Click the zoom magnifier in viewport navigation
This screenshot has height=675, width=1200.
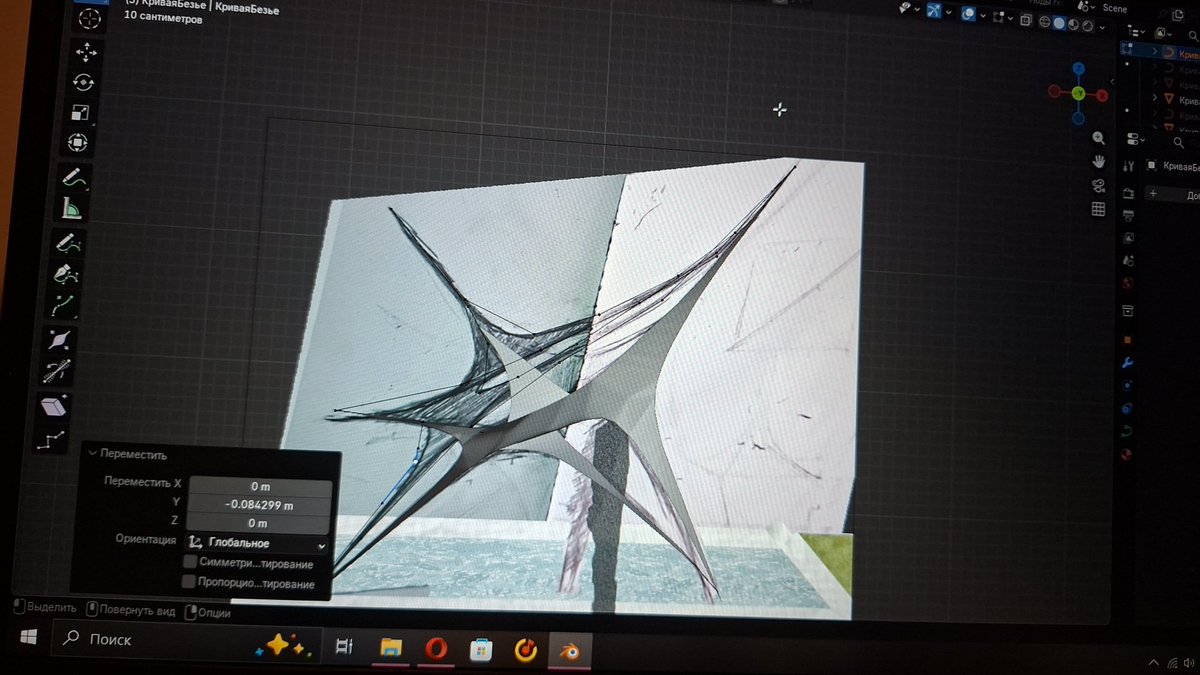coord(1098,138)
